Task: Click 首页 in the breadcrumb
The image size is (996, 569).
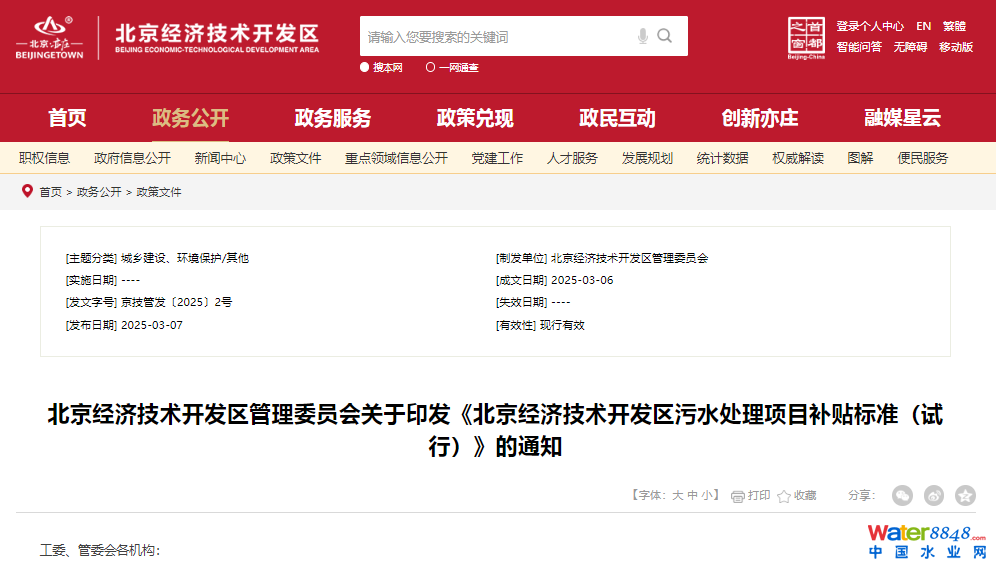Action: coord(50,192)
